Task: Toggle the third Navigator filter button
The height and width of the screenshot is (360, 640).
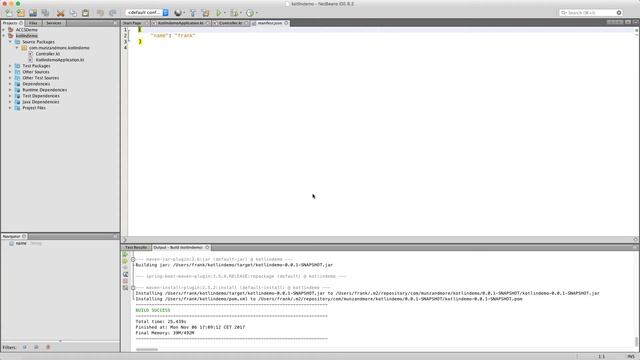Action: click(x=48, y=347)
